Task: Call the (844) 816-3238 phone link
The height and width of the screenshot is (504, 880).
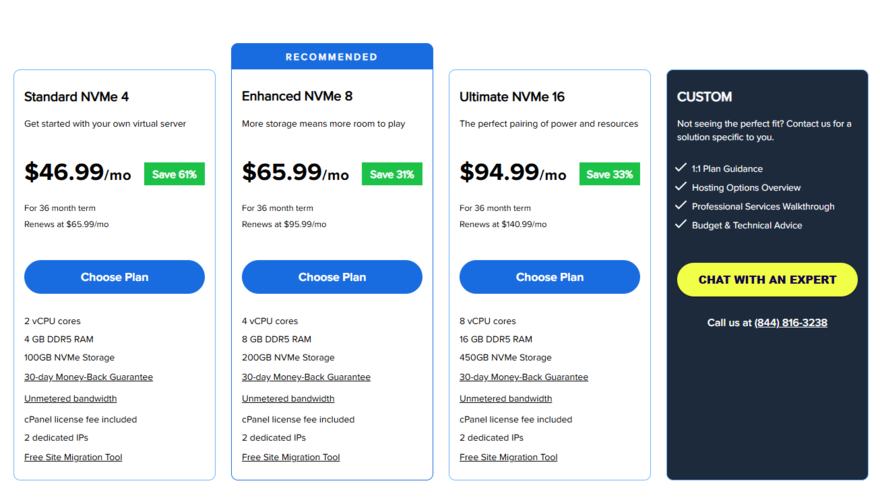Action: coord(790,323)
